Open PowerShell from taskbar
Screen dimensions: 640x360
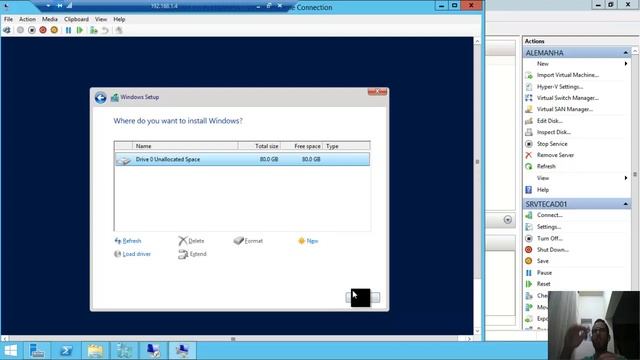66,351
